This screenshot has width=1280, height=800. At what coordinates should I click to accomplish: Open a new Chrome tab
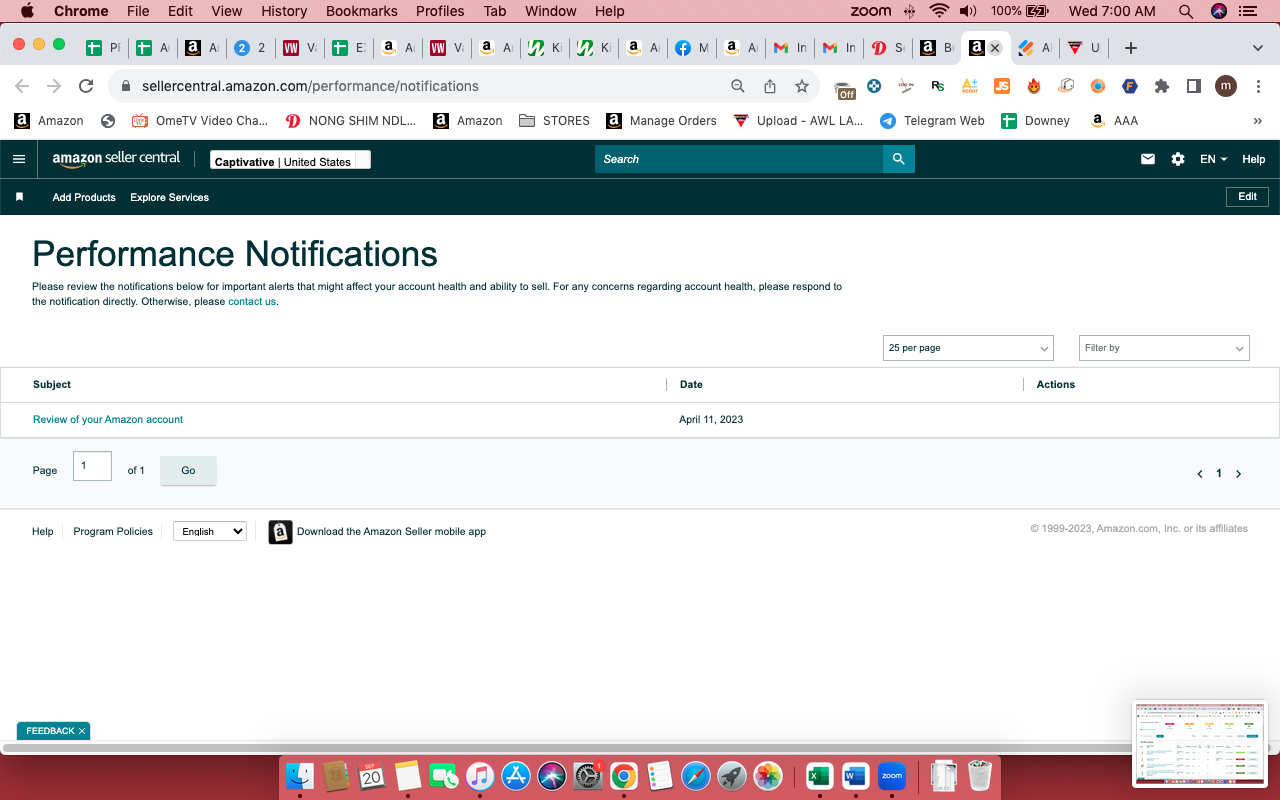pyautogui.click(x=1131, y=48)
